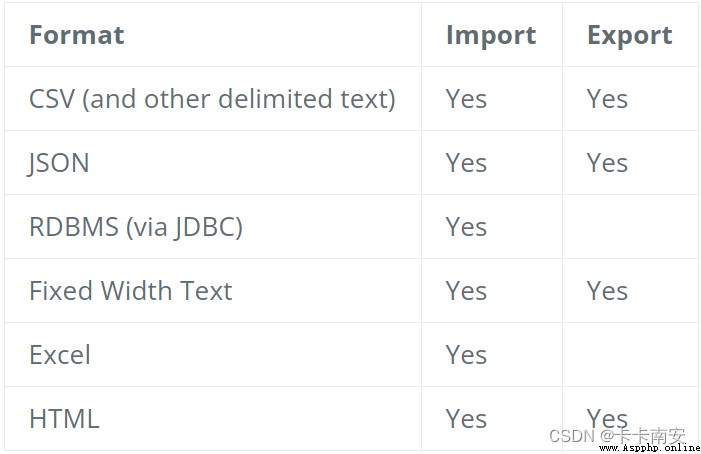Select the Fixed Width Text cell
This screenshot has height=454, width=701.
(131, 290)
